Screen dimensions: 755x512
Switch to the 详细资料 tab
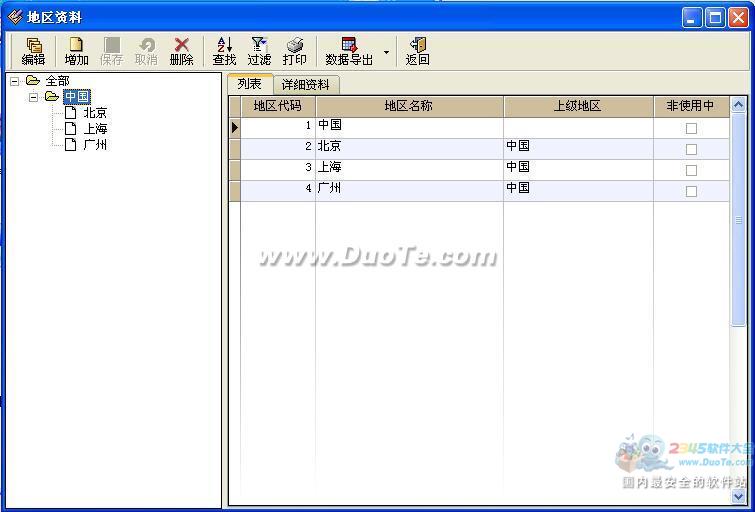pyautogui.click(x=305, y=85)
